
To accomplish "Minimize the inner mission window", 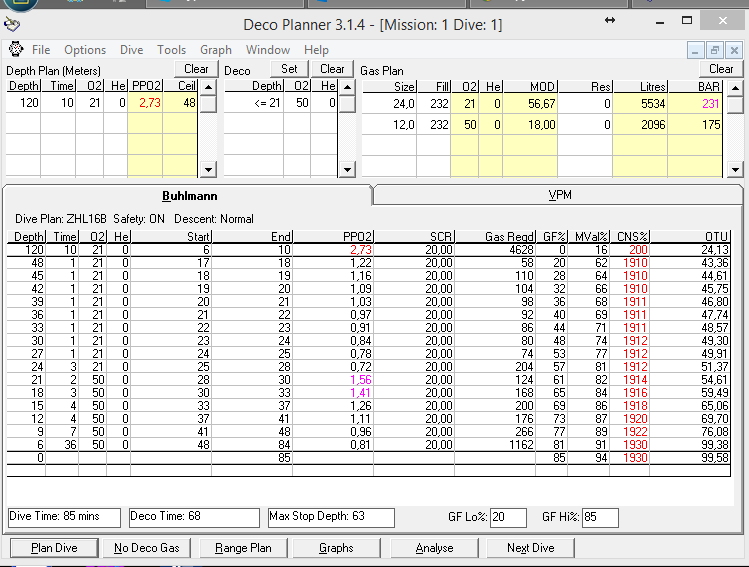I will coord(695,50).
